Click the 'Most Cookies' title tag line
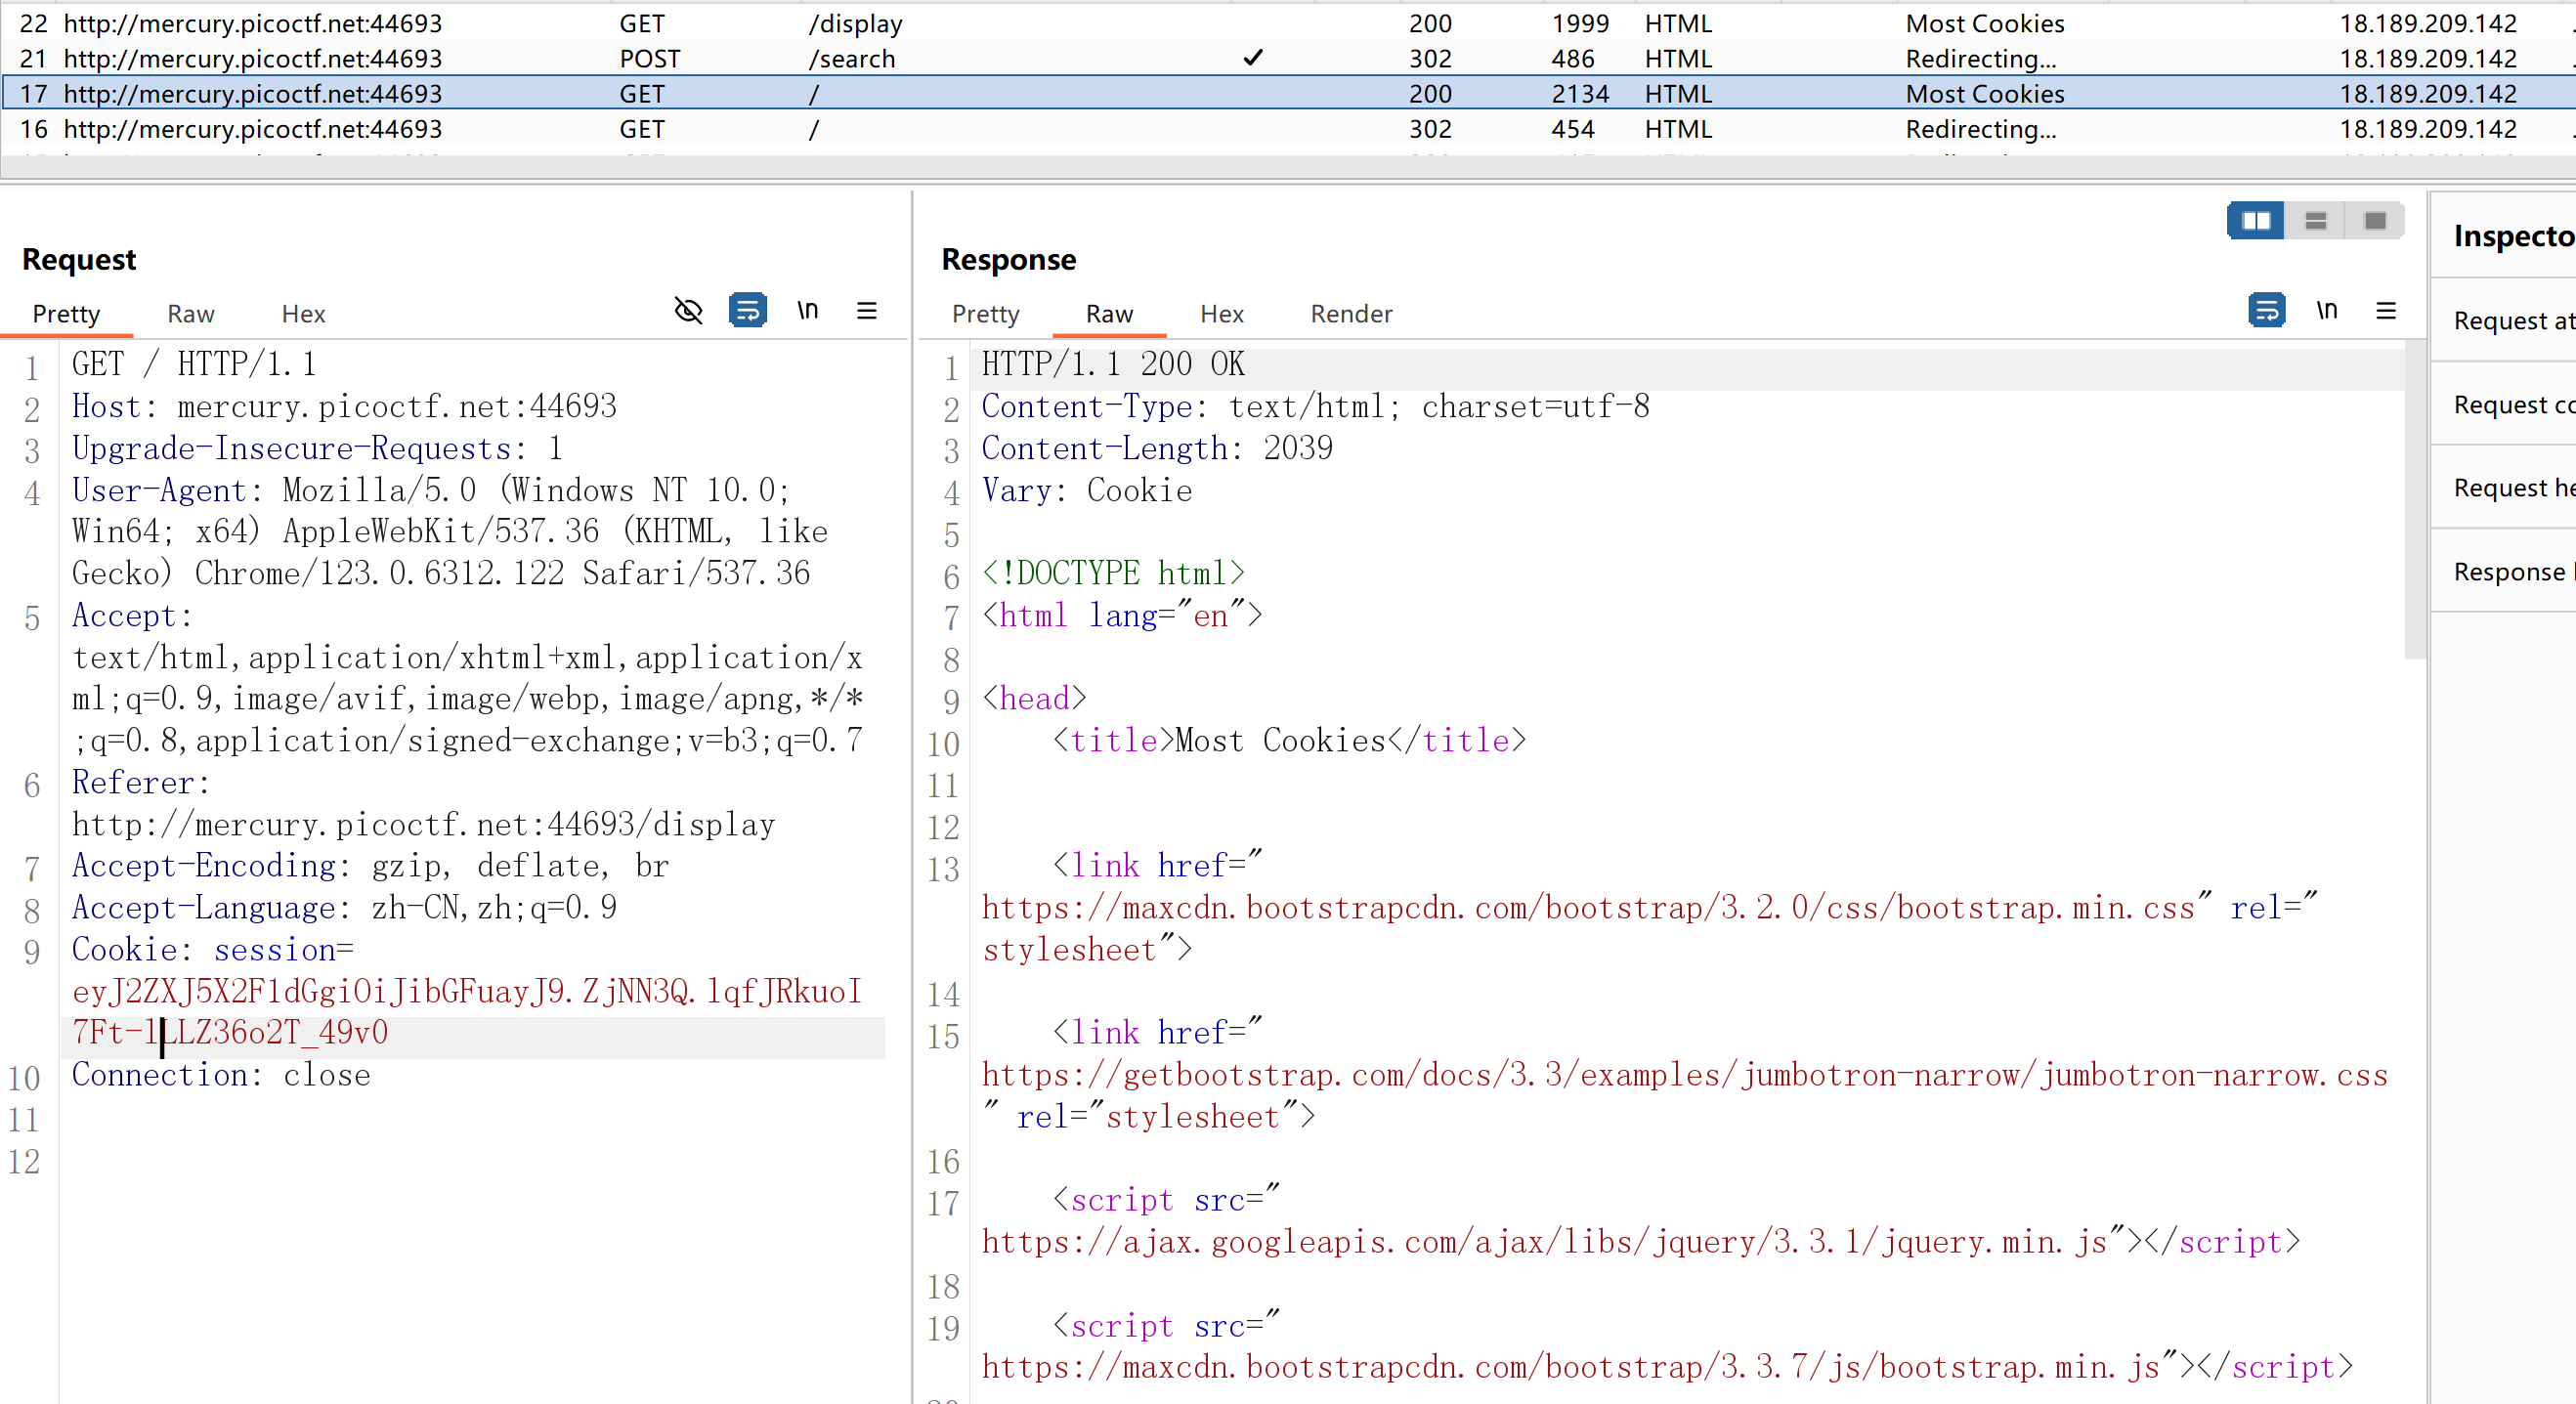The width and height of the screenshot is (2576, 1404). [1289, 741]
